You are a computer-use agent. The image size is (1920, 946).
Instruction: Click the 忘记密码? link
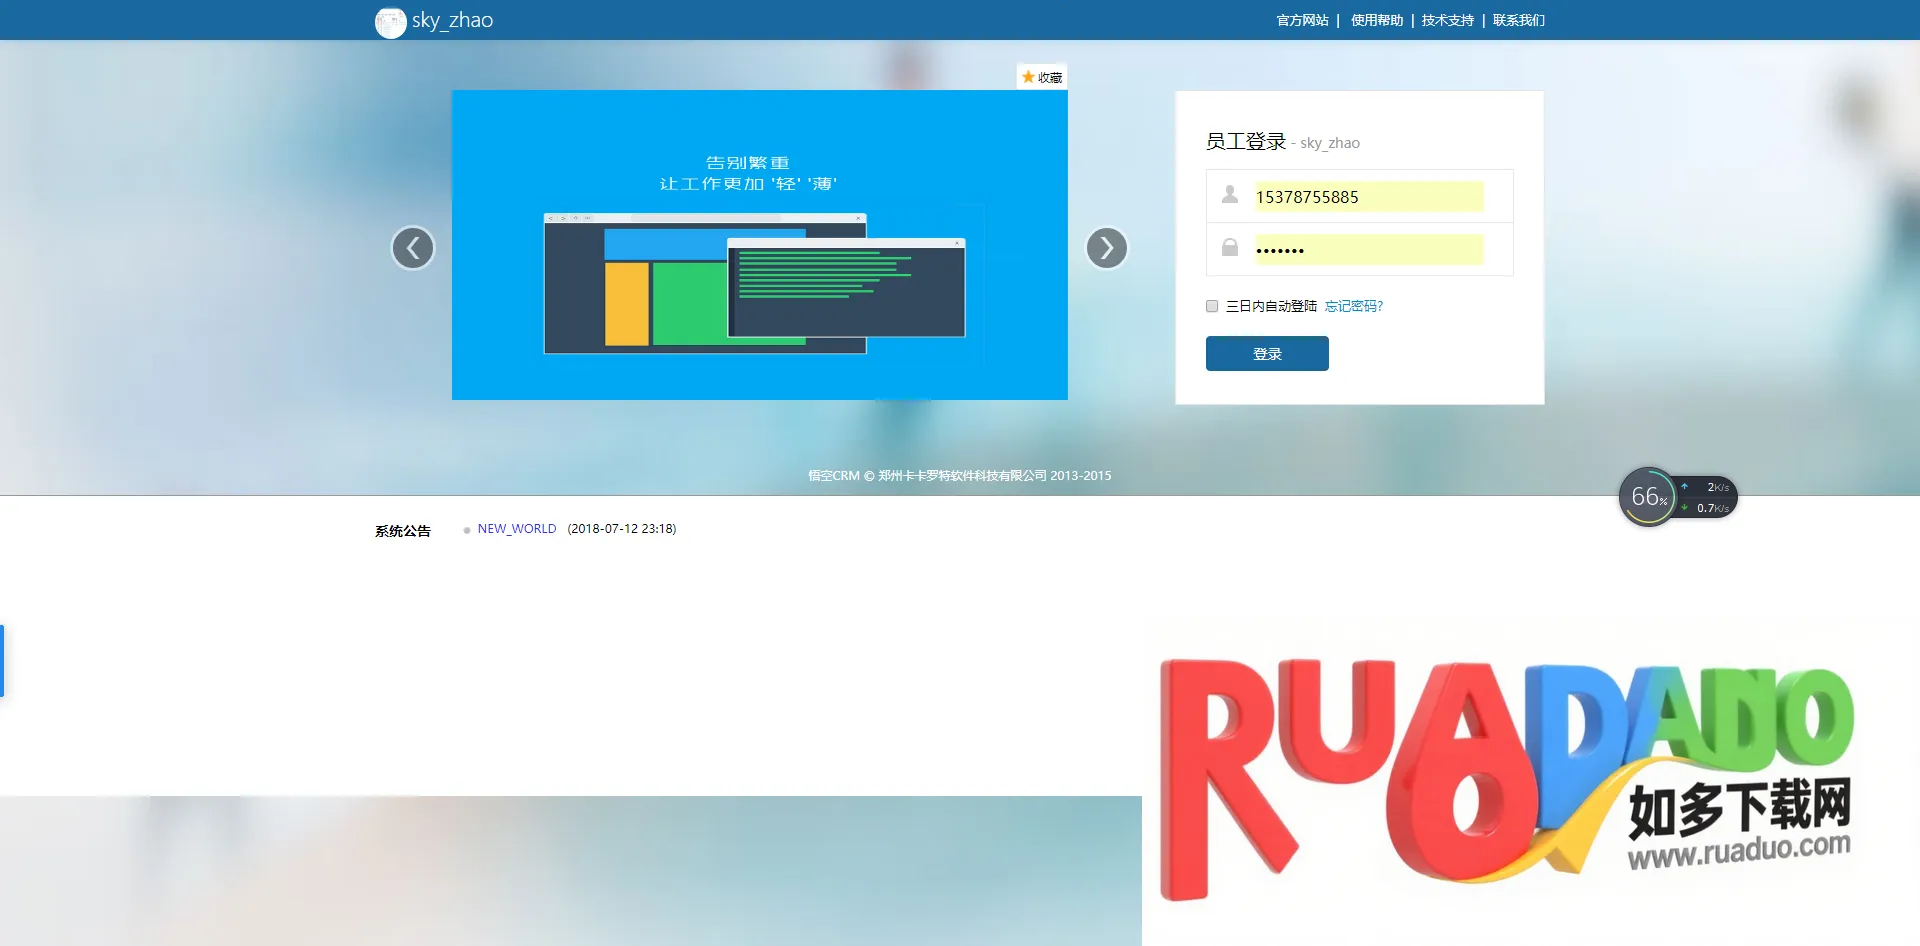[1353, 306]
